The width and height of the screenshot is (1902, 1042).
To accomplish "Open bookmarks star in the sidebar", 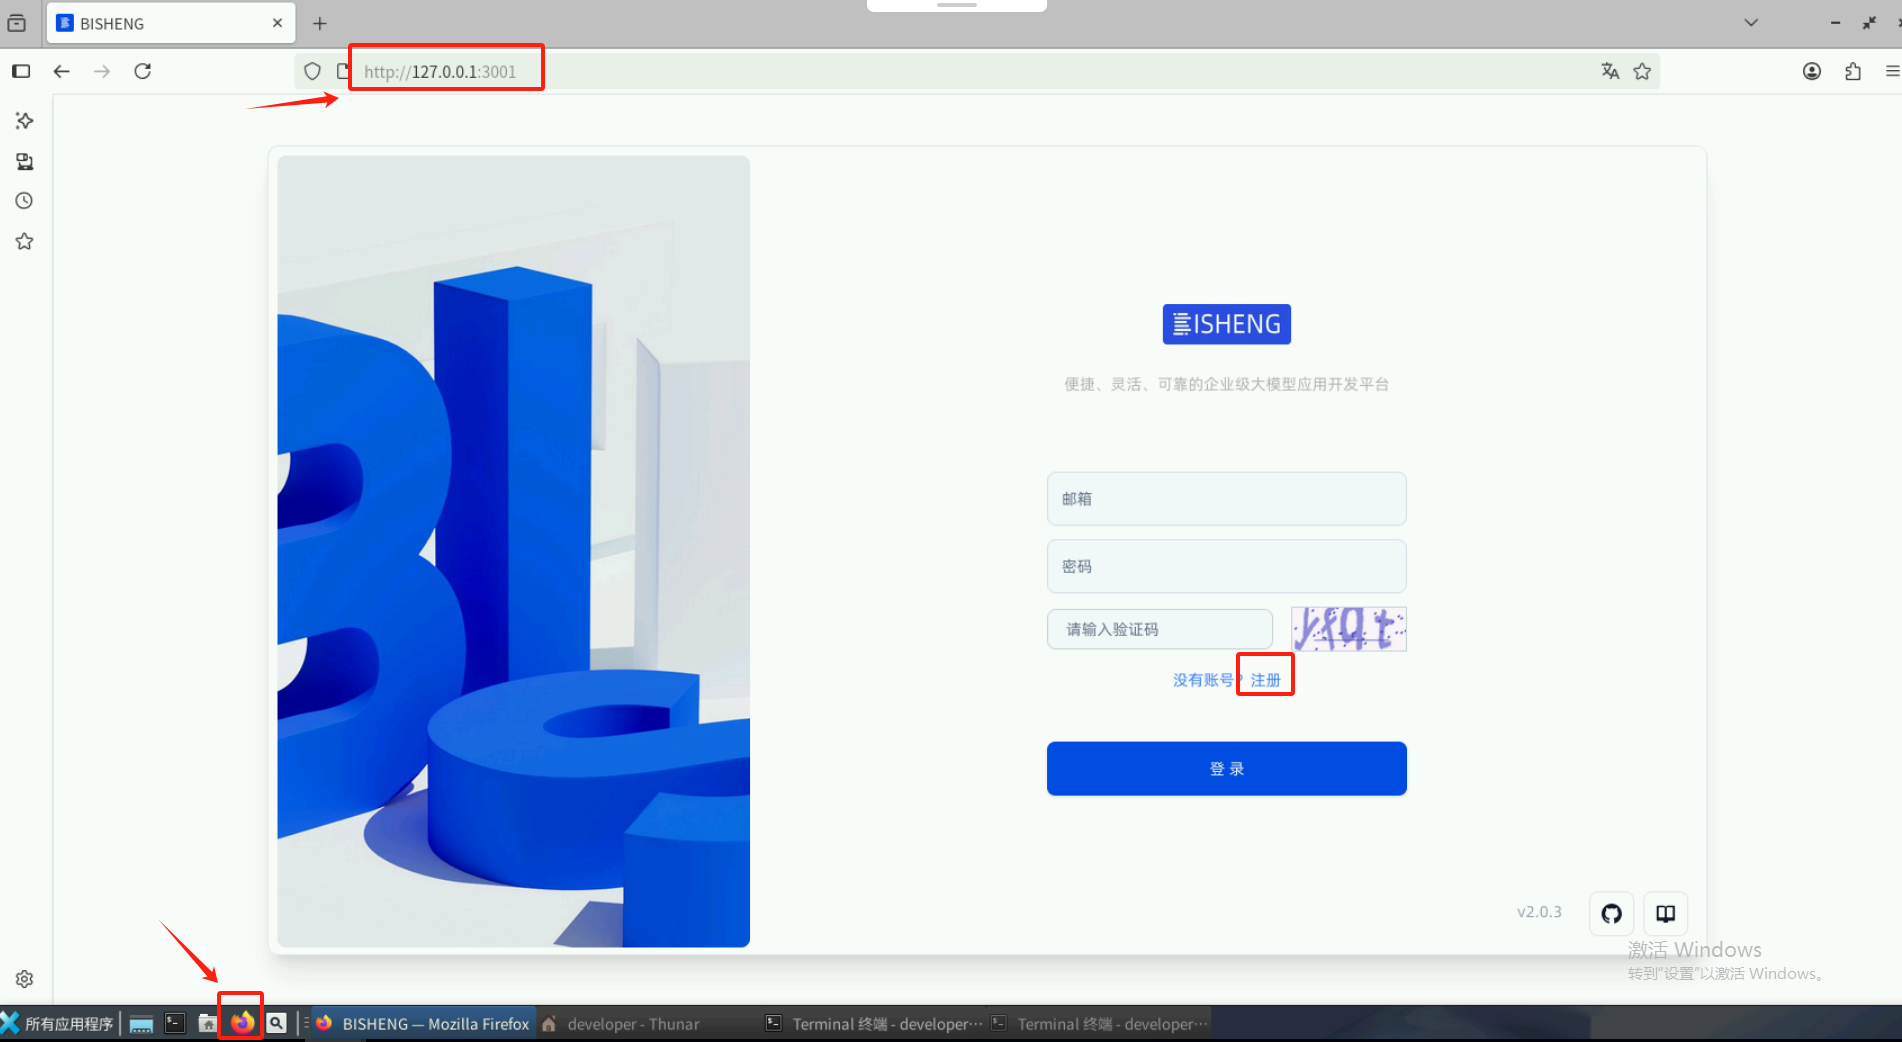I will tap(25, 241).
